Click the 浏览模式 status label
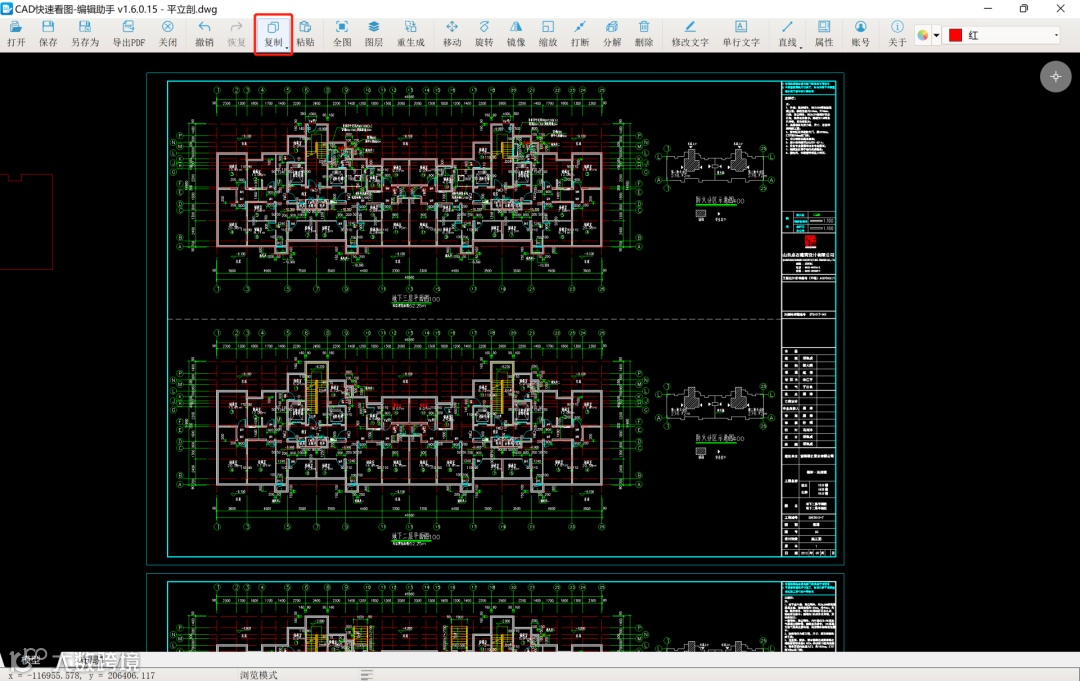Screen dimensions: 1080x681 coord(258,675)
